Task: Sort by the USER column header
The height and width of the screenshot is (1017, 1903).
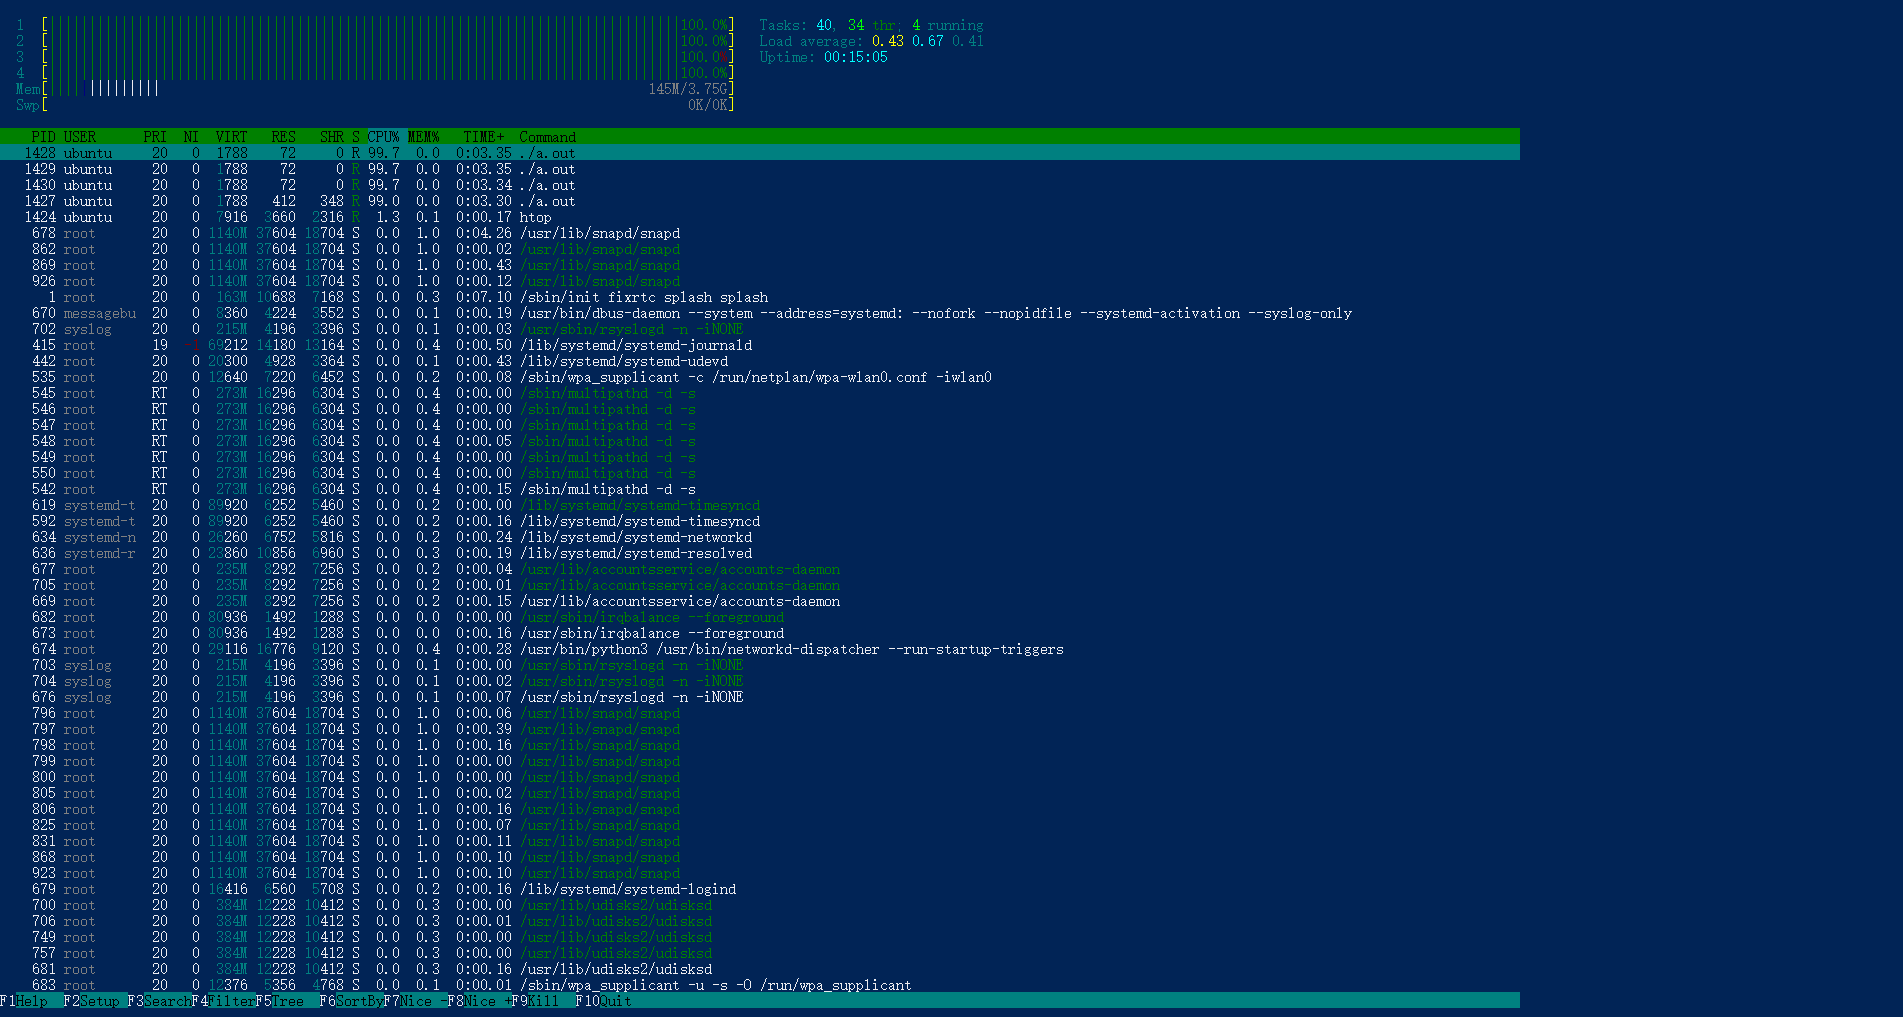Action: coord(80,137)
